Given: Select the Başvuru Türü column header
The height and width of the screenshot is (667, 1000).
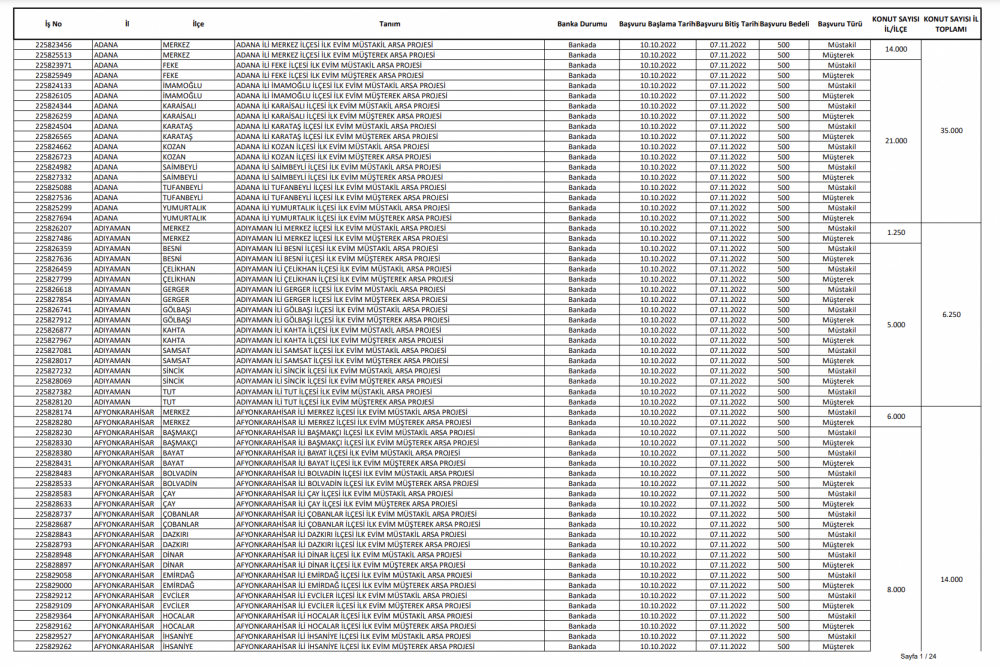Looking at the screenshot, I should pos(839,24).
